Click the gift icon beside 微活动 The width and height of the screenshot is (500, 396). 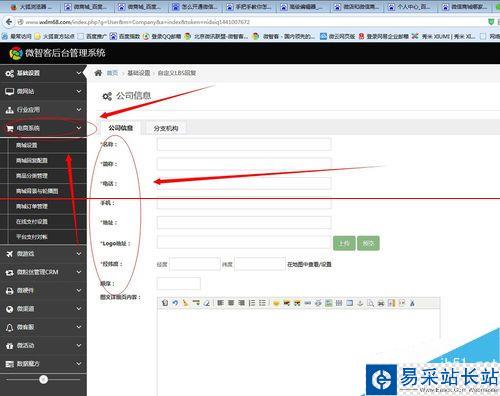[x=10, y=346]
